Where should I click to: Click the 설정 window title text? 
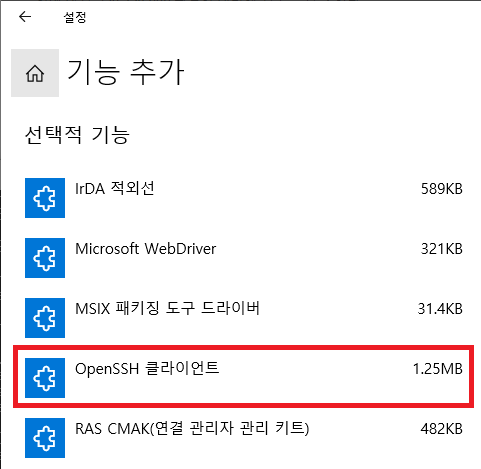coord(75,17)
